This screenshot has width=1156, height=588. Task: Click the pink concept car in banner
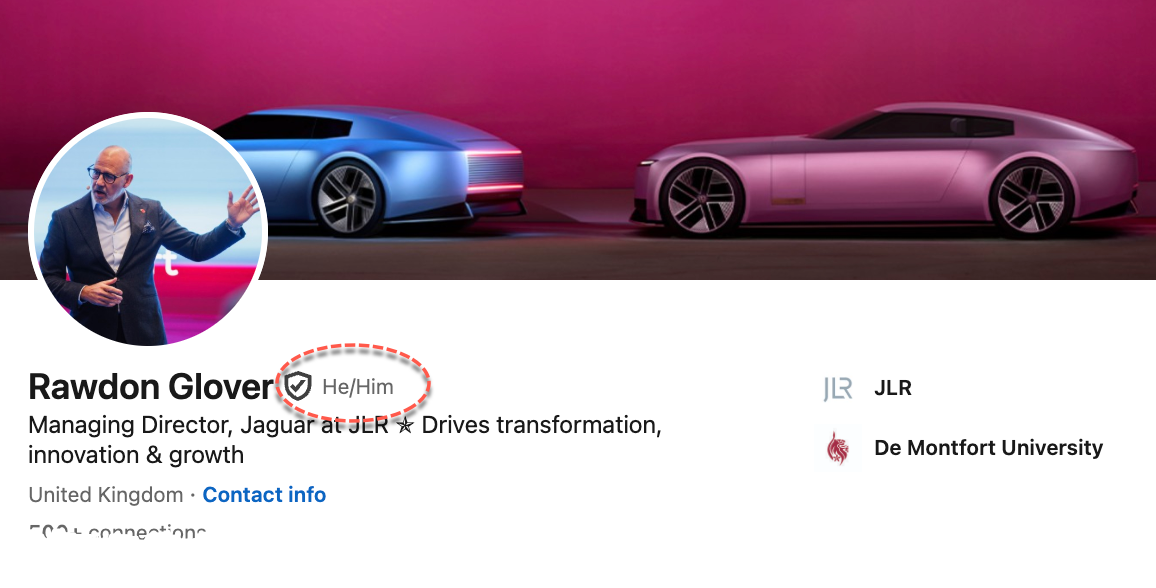[x=885, y=171]
